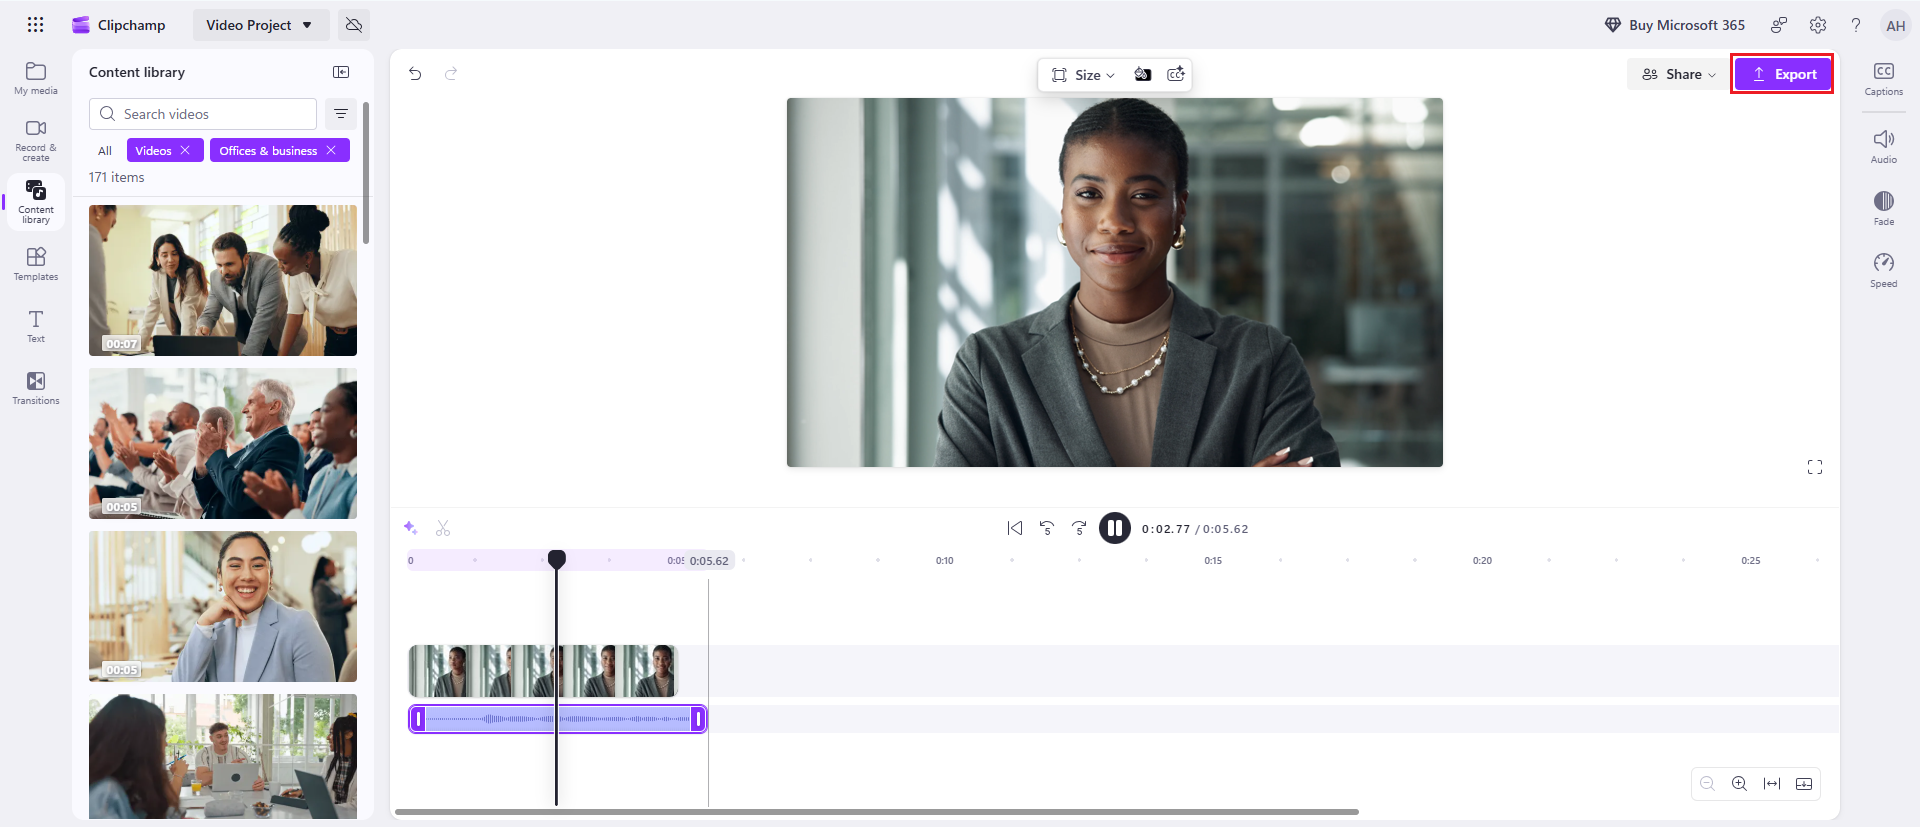Open the Text tab
The width and height of the screenshot is (1920, 827).
[x=36, y=326]
